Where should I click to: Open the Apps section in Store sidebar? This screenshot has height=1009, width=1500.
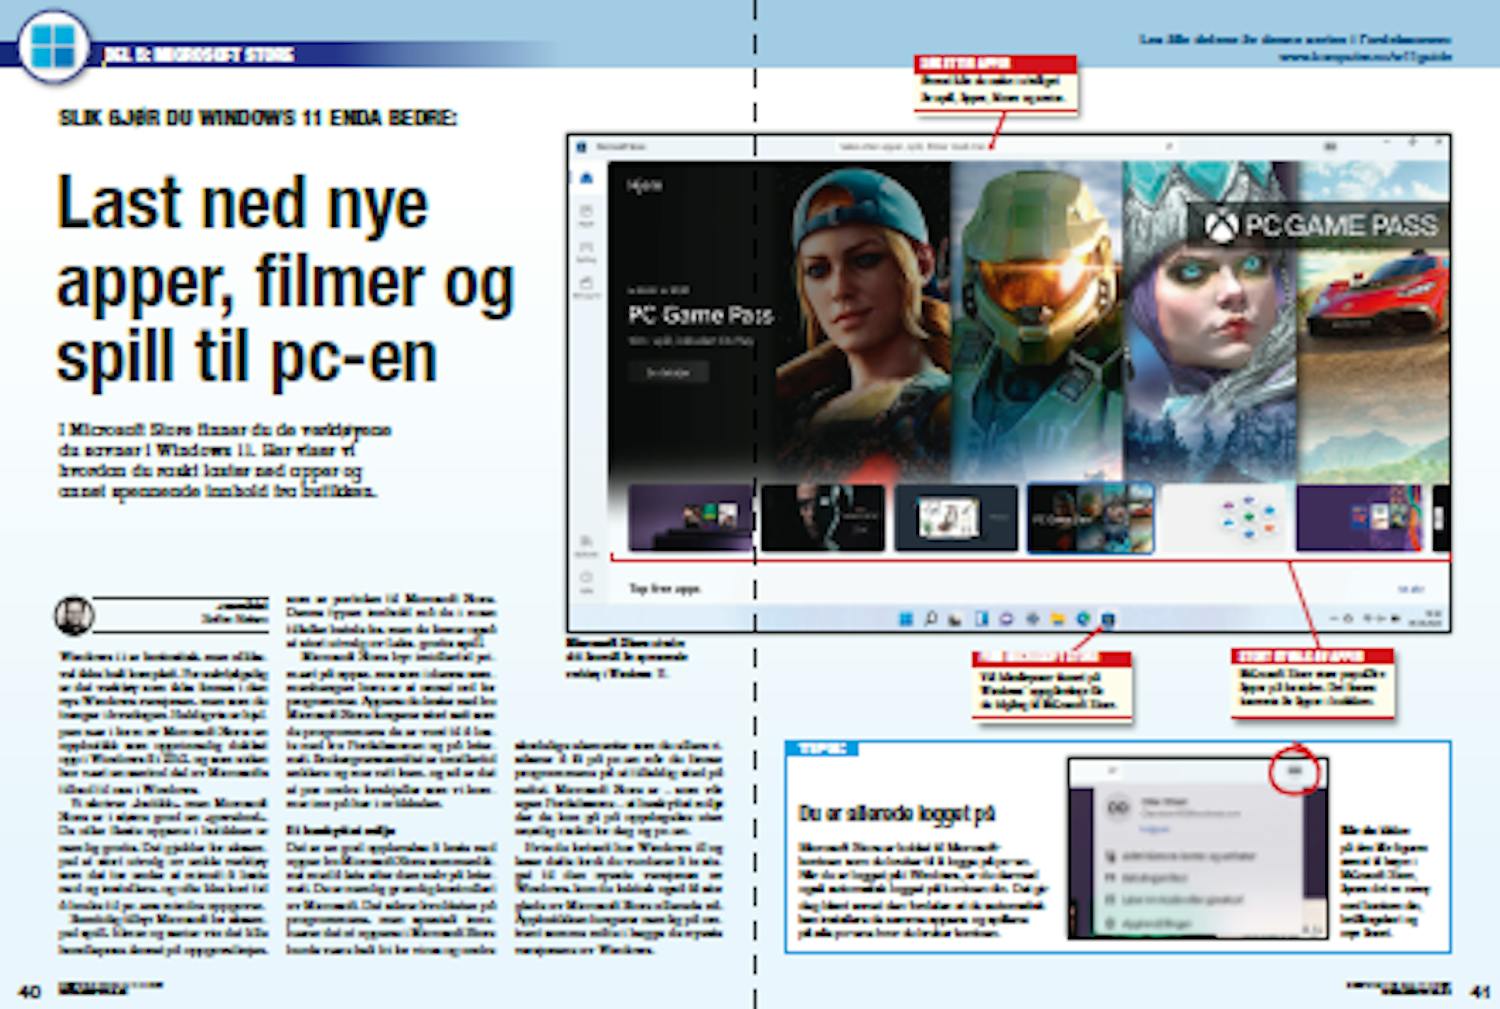[x=587, y=216]
